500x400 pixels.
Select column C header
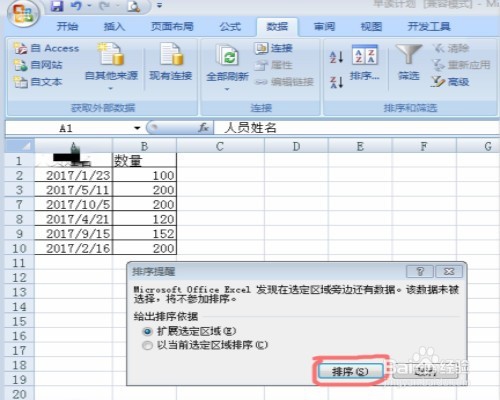(220, 146)
